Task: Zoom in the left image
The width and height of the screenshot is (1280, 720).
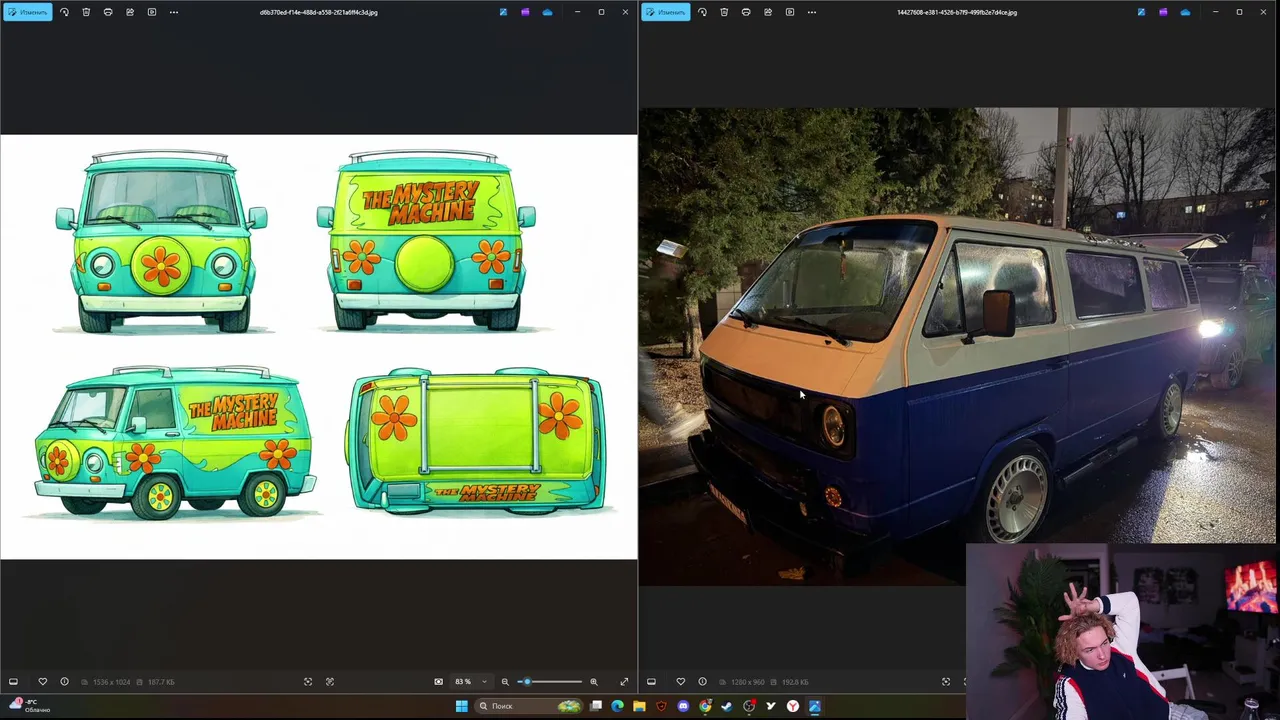Action: click(594, 682)
